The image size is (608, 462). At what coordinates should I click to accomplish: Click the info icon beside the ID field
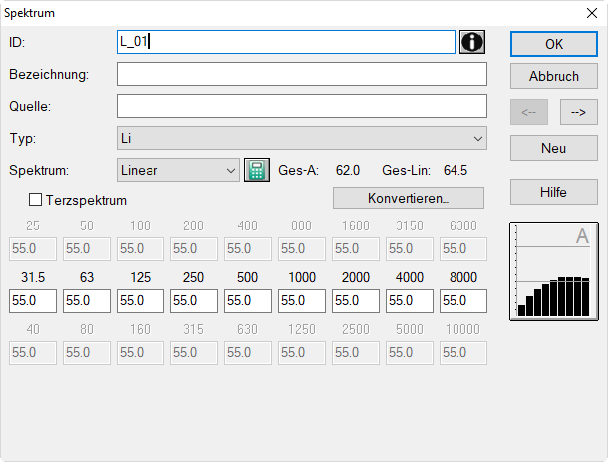472,42
